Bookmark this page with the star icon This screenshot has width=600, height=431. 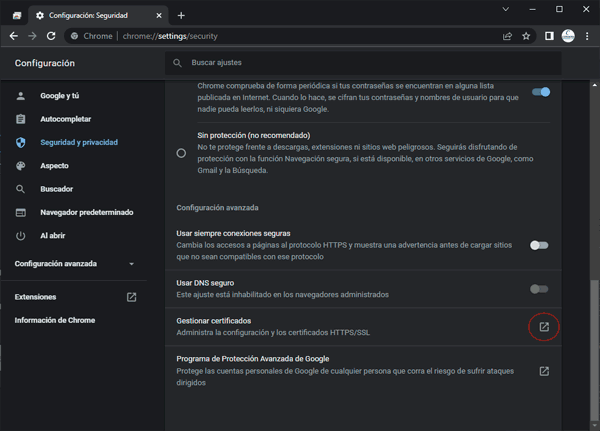pyautogui.click(x=526, y=36)
